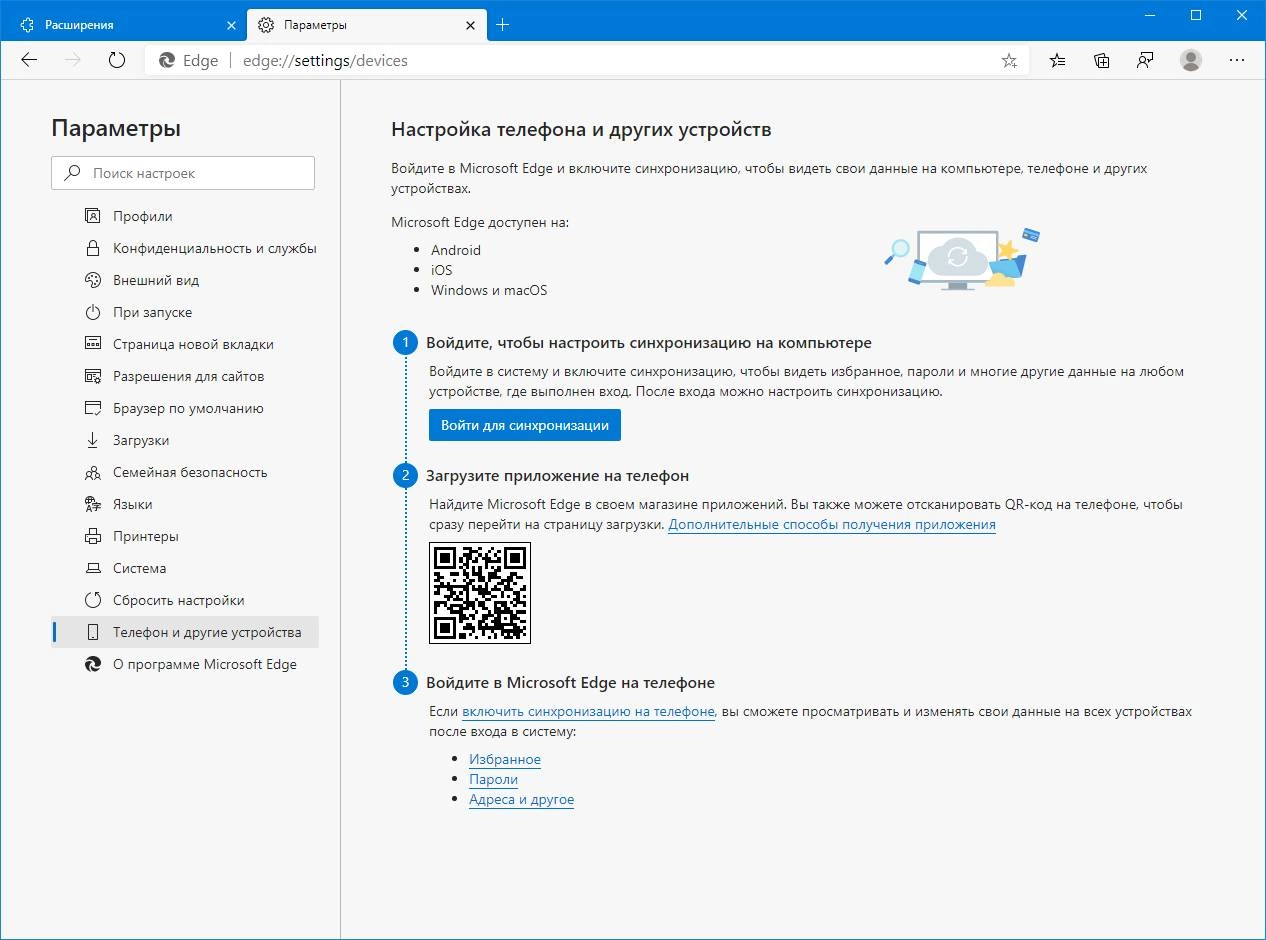The height and width of the screenshot is (940, 1266).
Task: Click the phone icon beside Телефон и другие устройства
Action: pos(93,632)
